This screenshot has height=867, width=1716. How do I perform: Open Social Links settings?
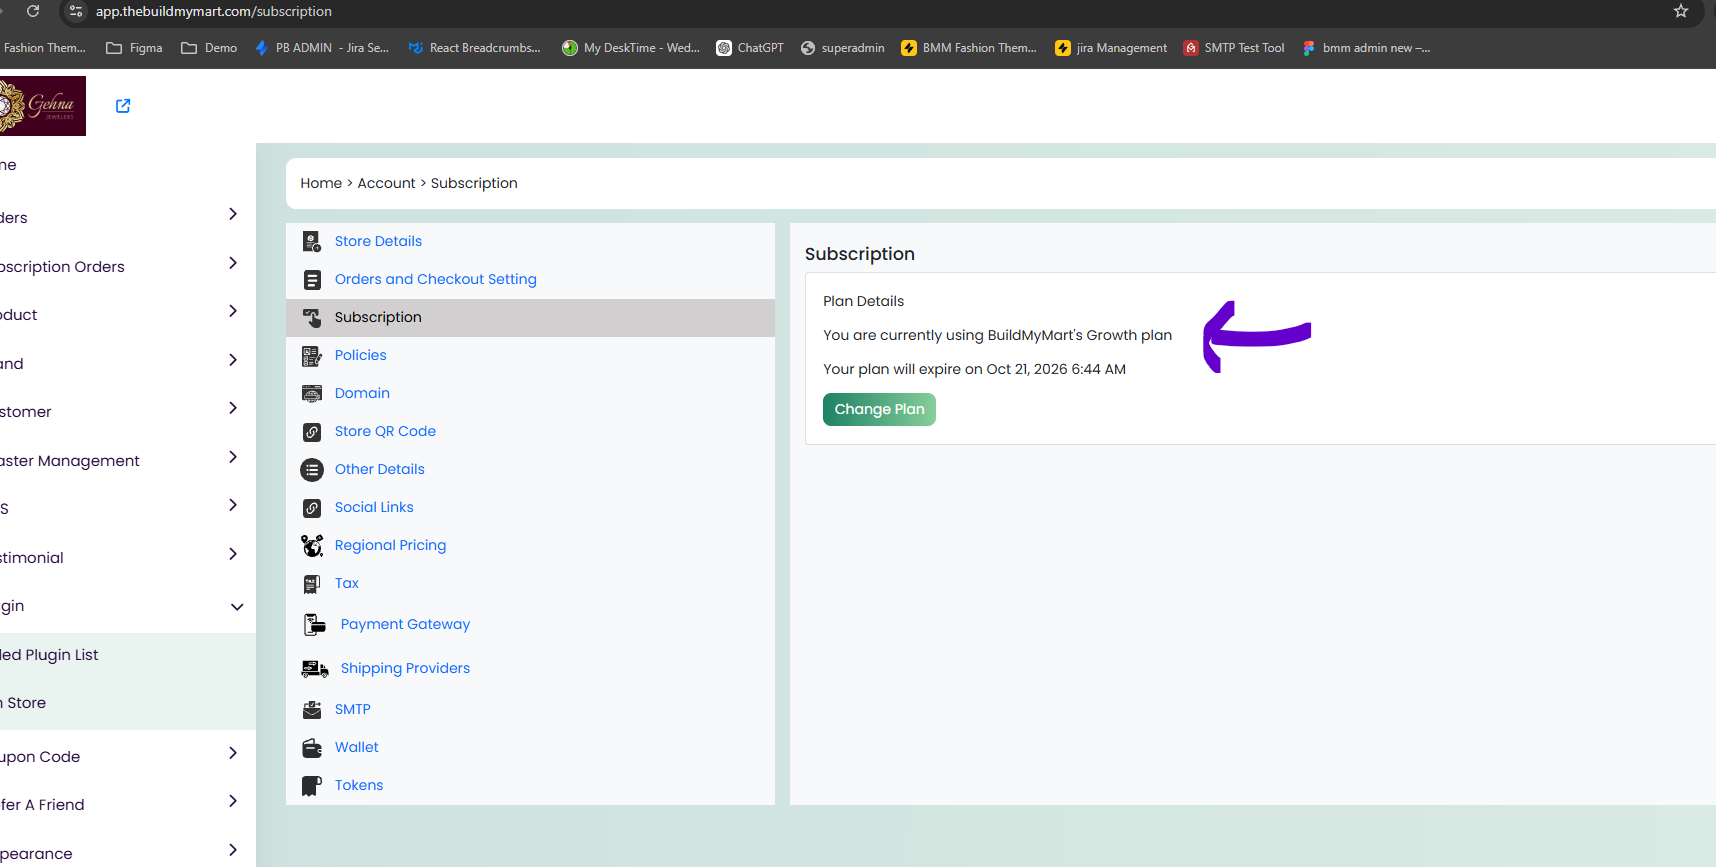click(374, 507)
